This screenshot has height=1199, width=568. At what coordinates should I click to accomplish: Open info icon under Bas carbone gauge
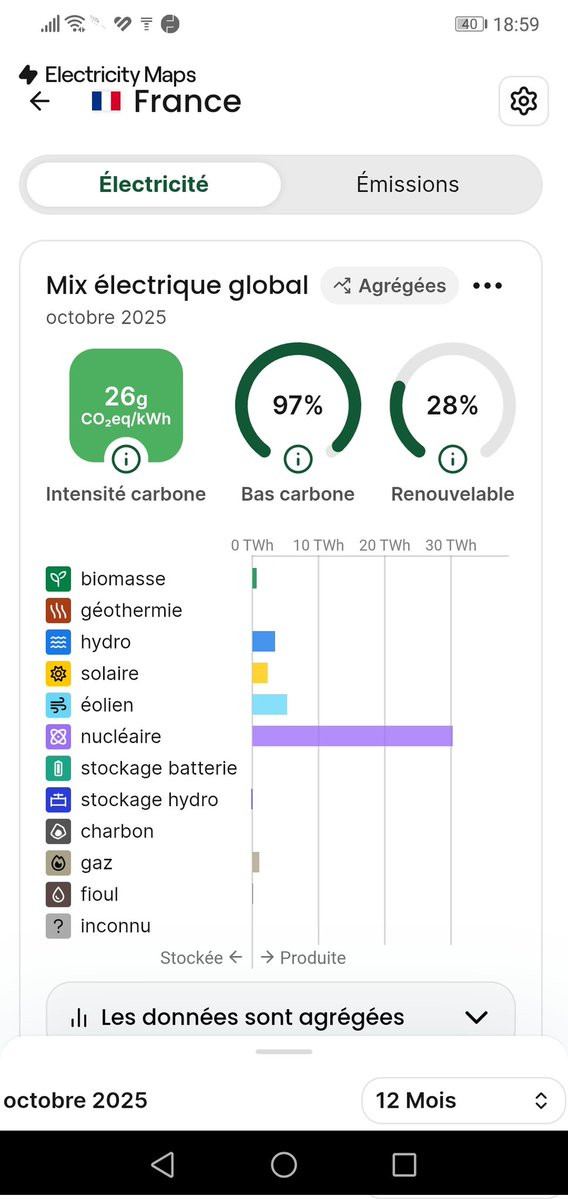[x=298, y=459]
